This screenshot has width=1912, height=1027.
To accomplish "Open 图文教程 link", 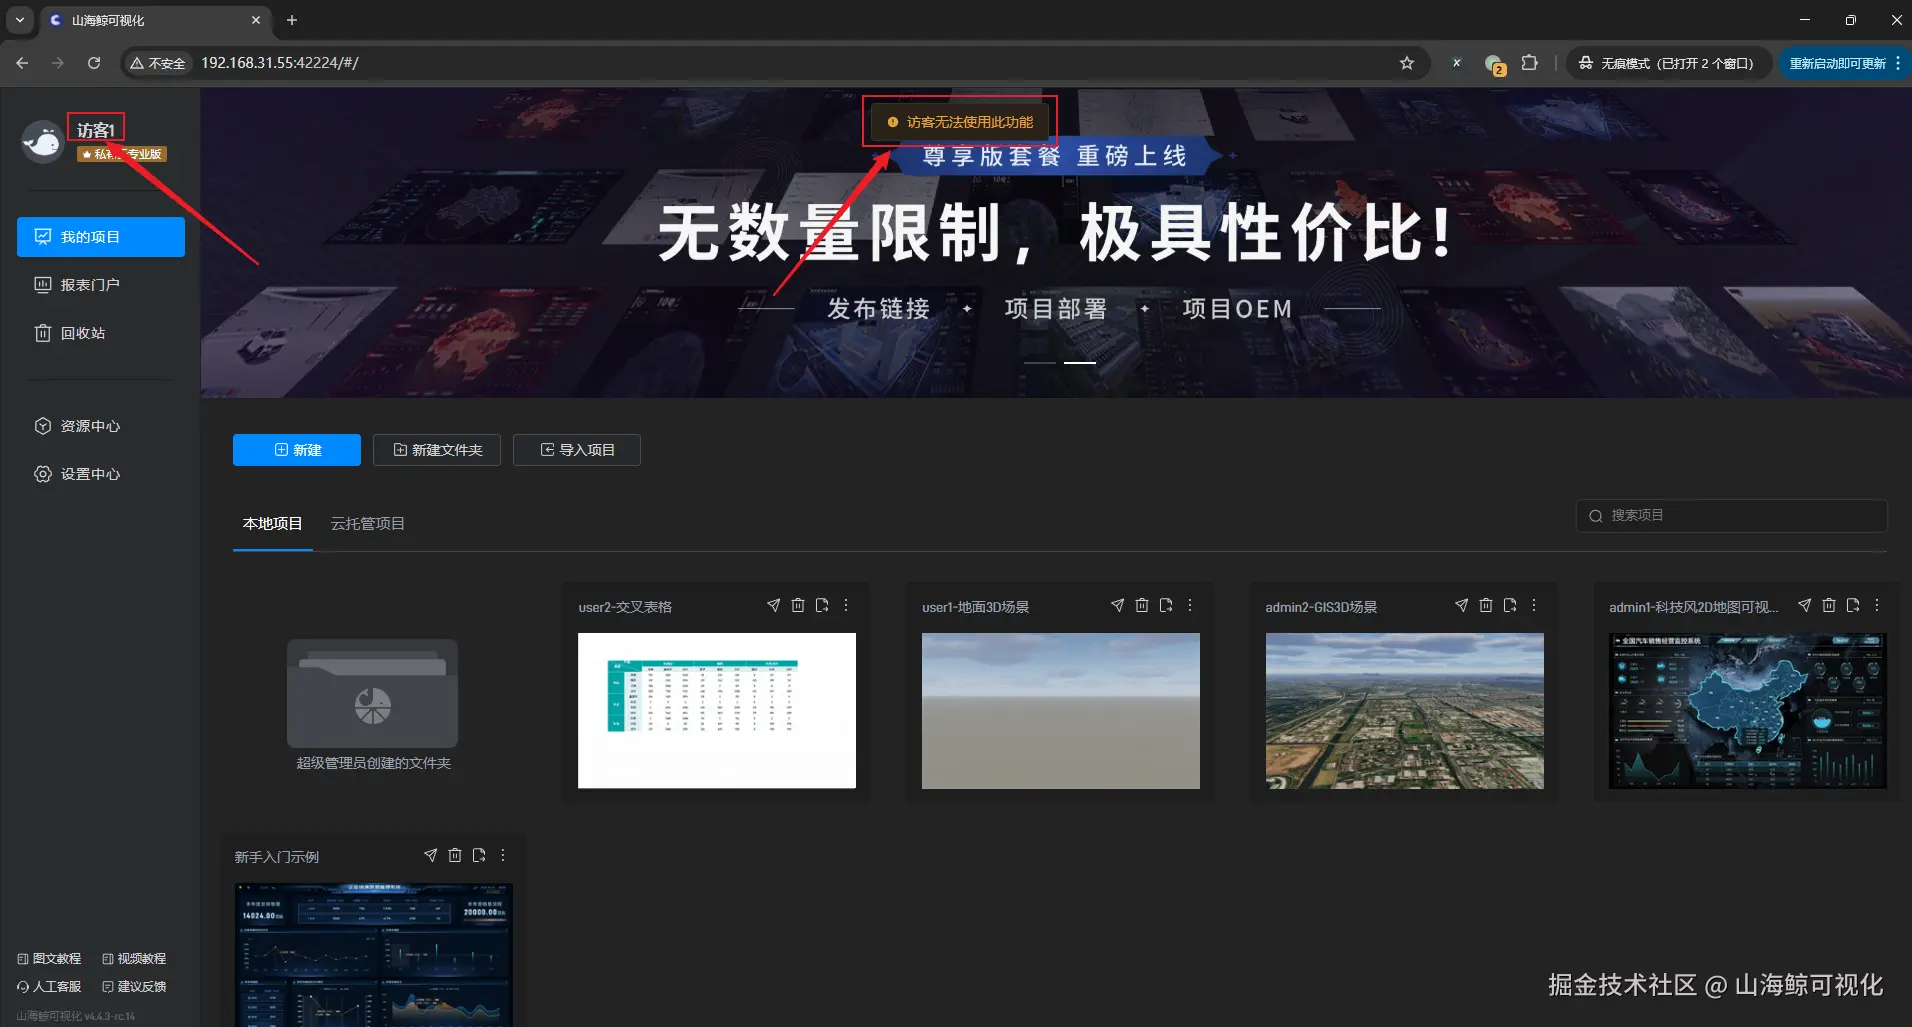I will 49,958.
